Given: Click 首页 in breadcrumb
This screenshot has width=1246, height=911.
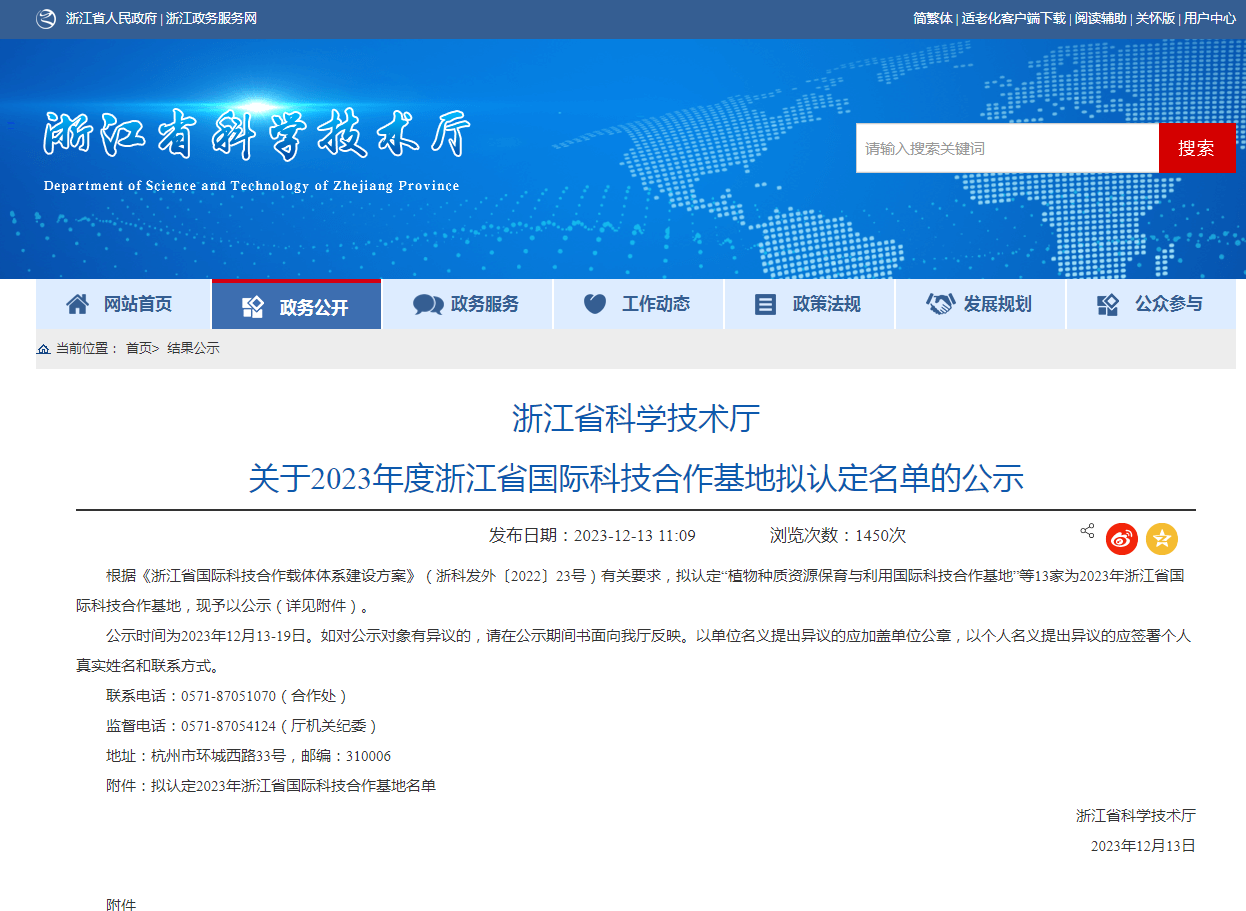Looking at the screenshot, I should pos(138,349).
